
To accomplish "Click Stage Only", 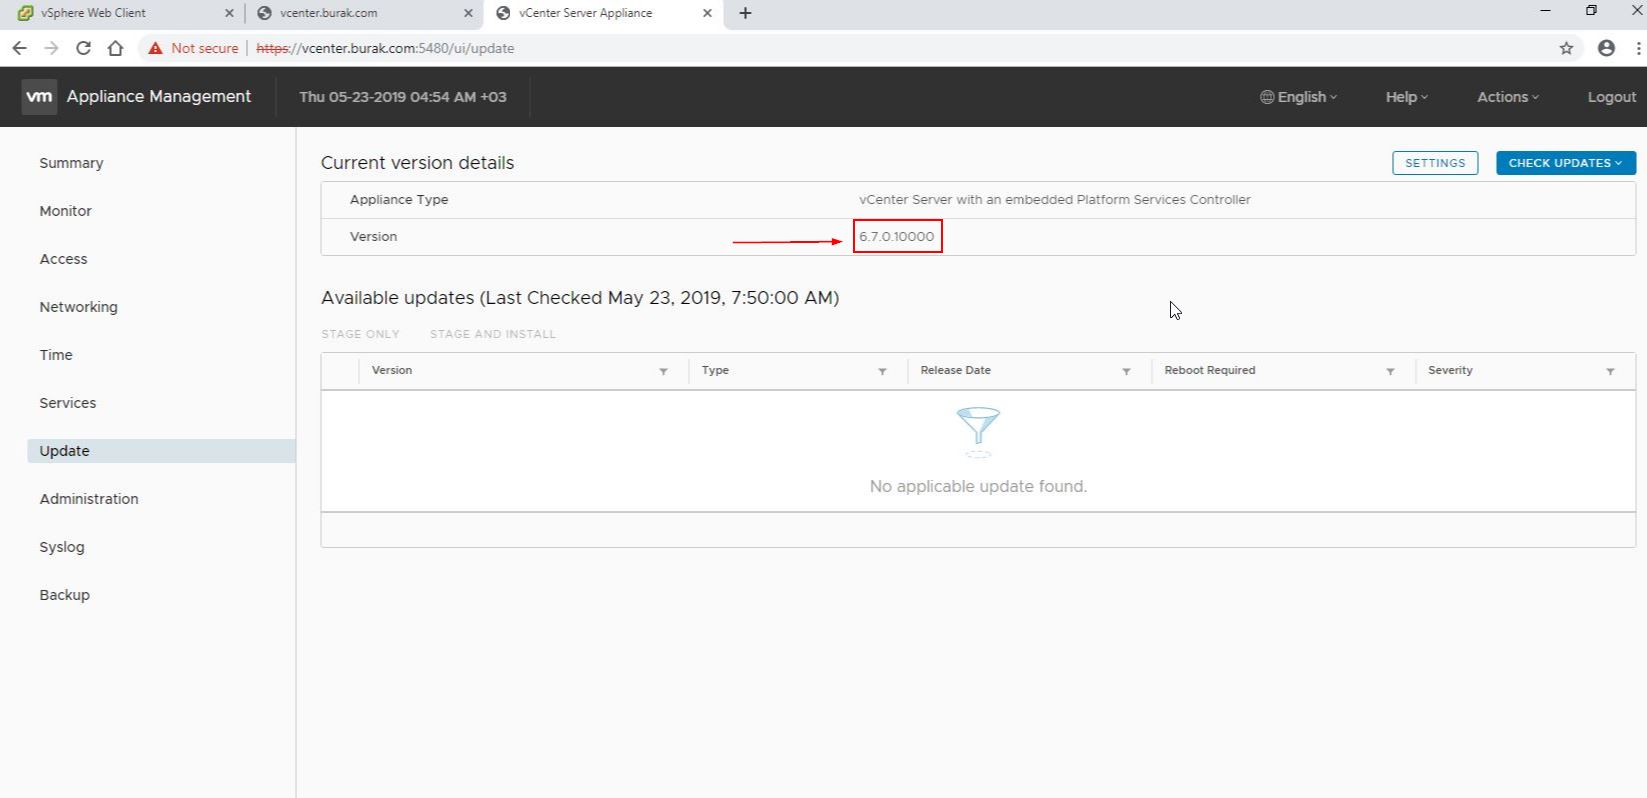I will 360,334.
